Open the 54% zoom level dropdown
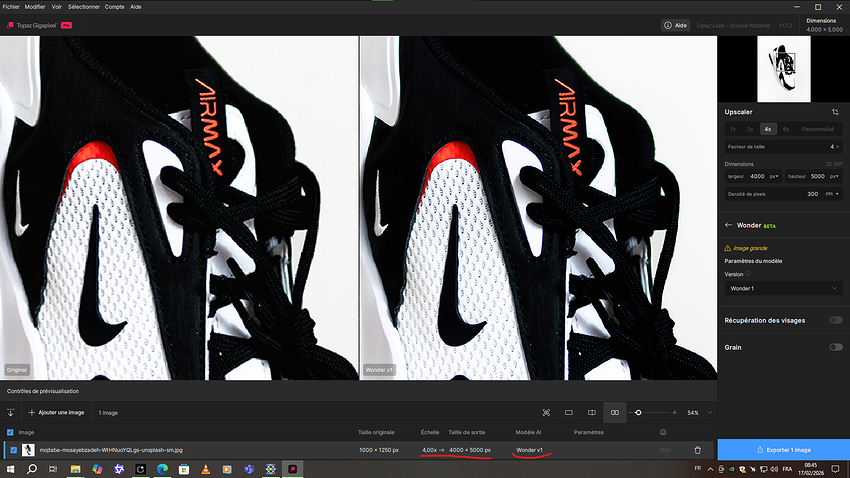Screen dimensions: 850x478 (710, 412)
